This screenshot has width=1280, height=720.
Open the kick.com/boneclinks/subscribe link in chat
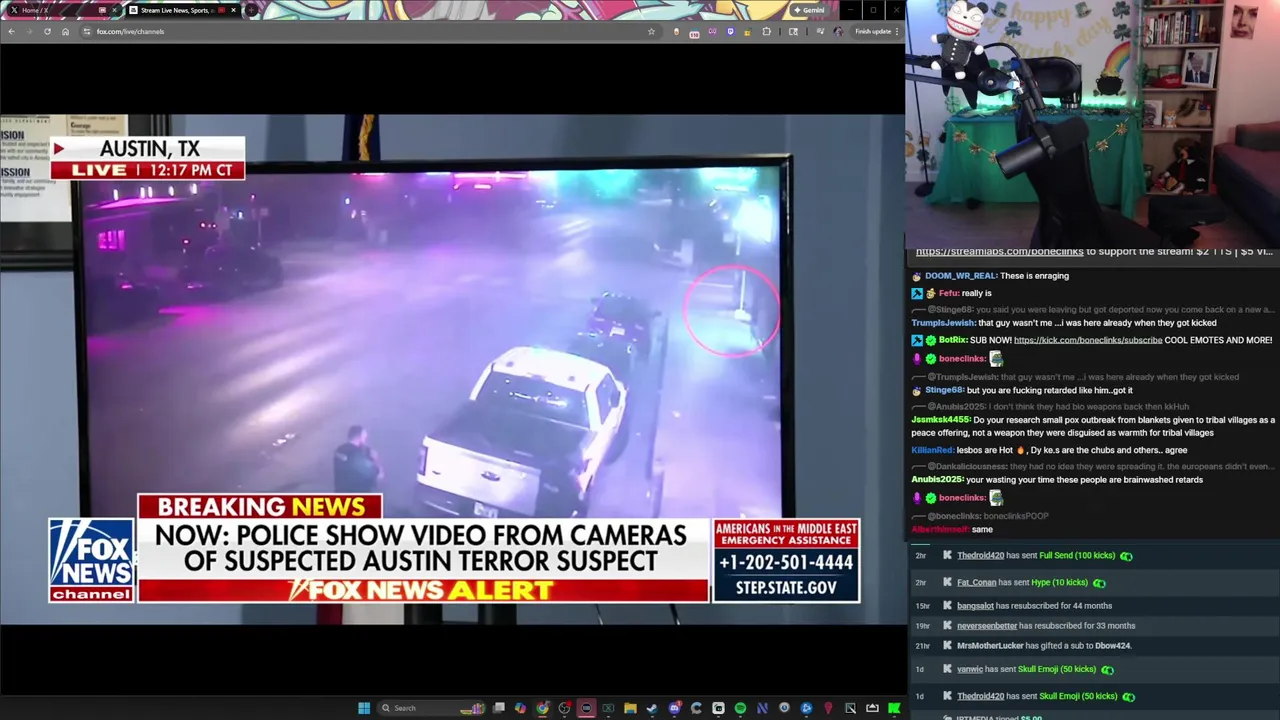[1088, 340]
